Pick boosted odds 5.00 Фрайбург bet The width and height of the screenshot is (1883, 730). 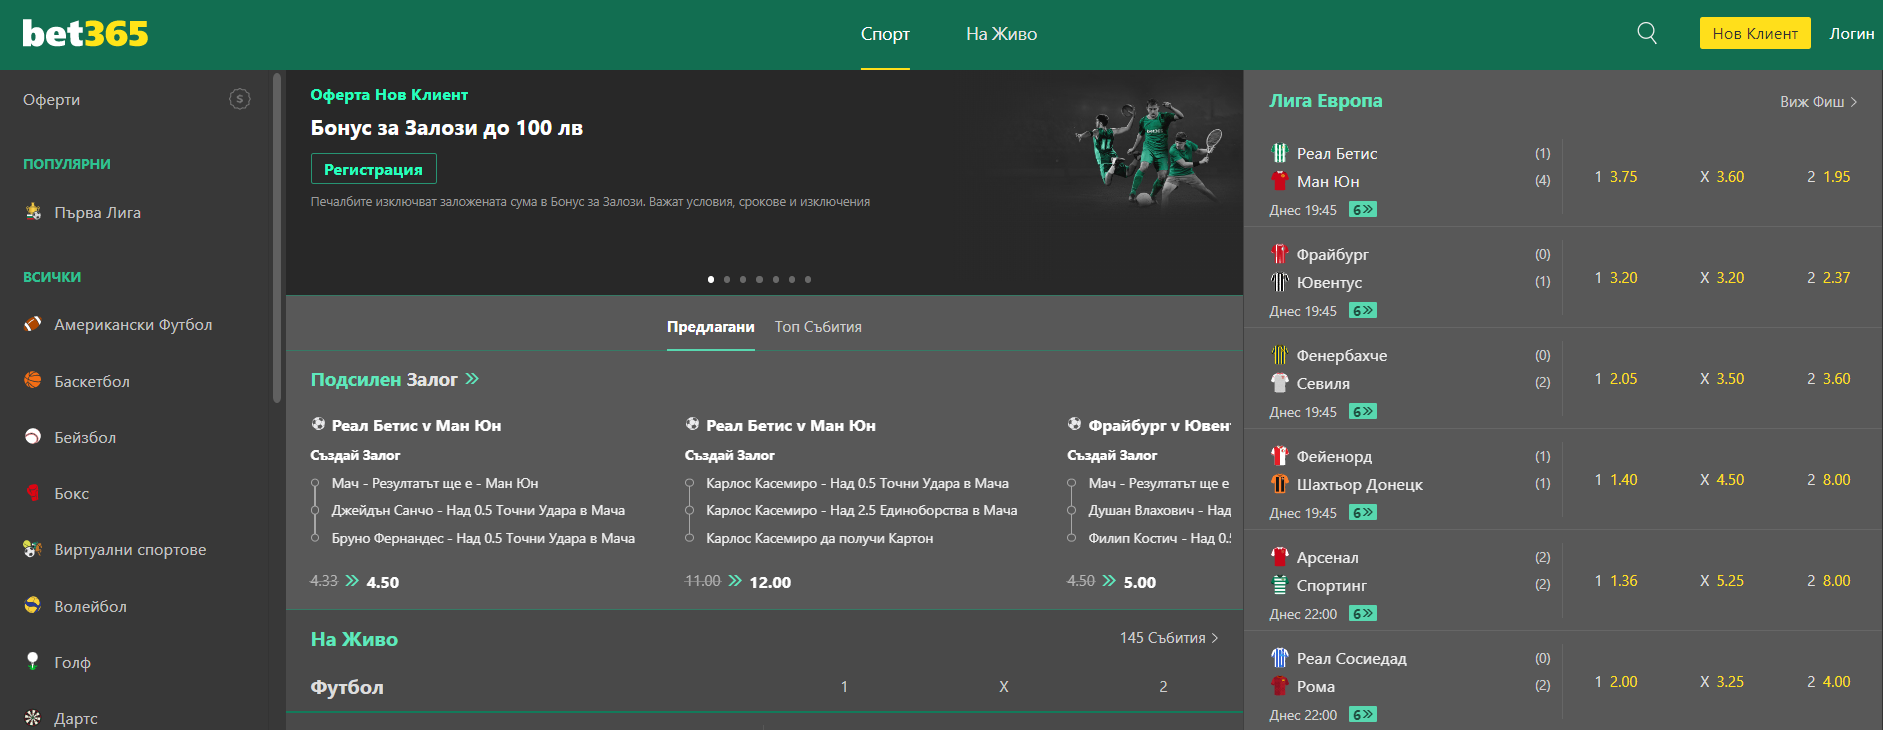pos(1140,582)
